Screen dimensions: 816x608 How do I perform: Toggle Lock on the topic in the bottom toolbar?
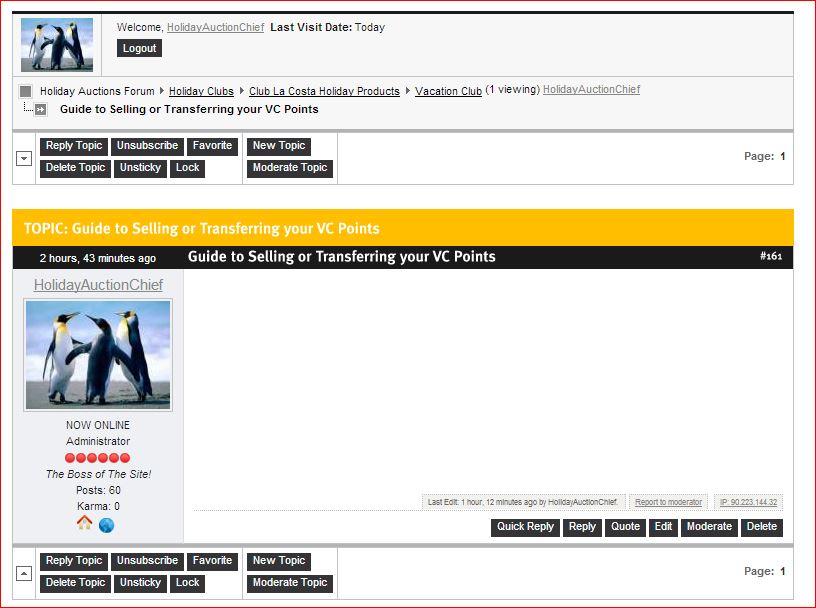point(188,583)
